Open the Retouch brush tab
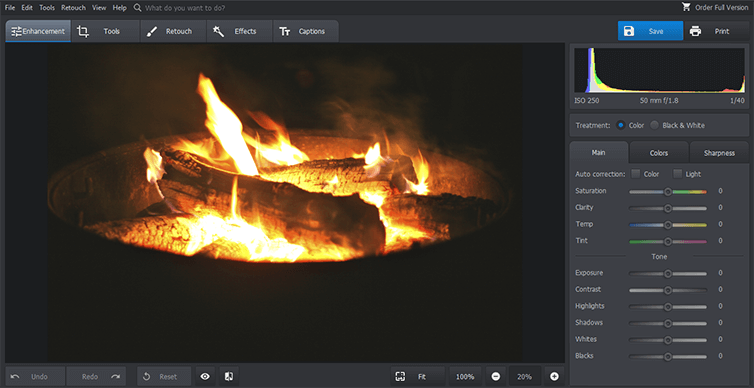 [x=173, y=31]
